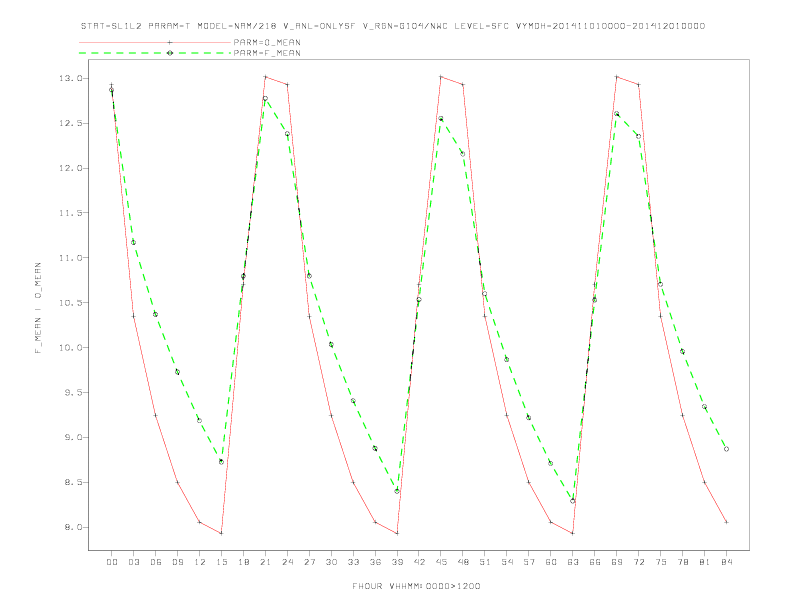Viewport: 792px width, 612px height.
Task: Click the O_MEAN plus marker at hour 12
Action: [x=200, y=522]
